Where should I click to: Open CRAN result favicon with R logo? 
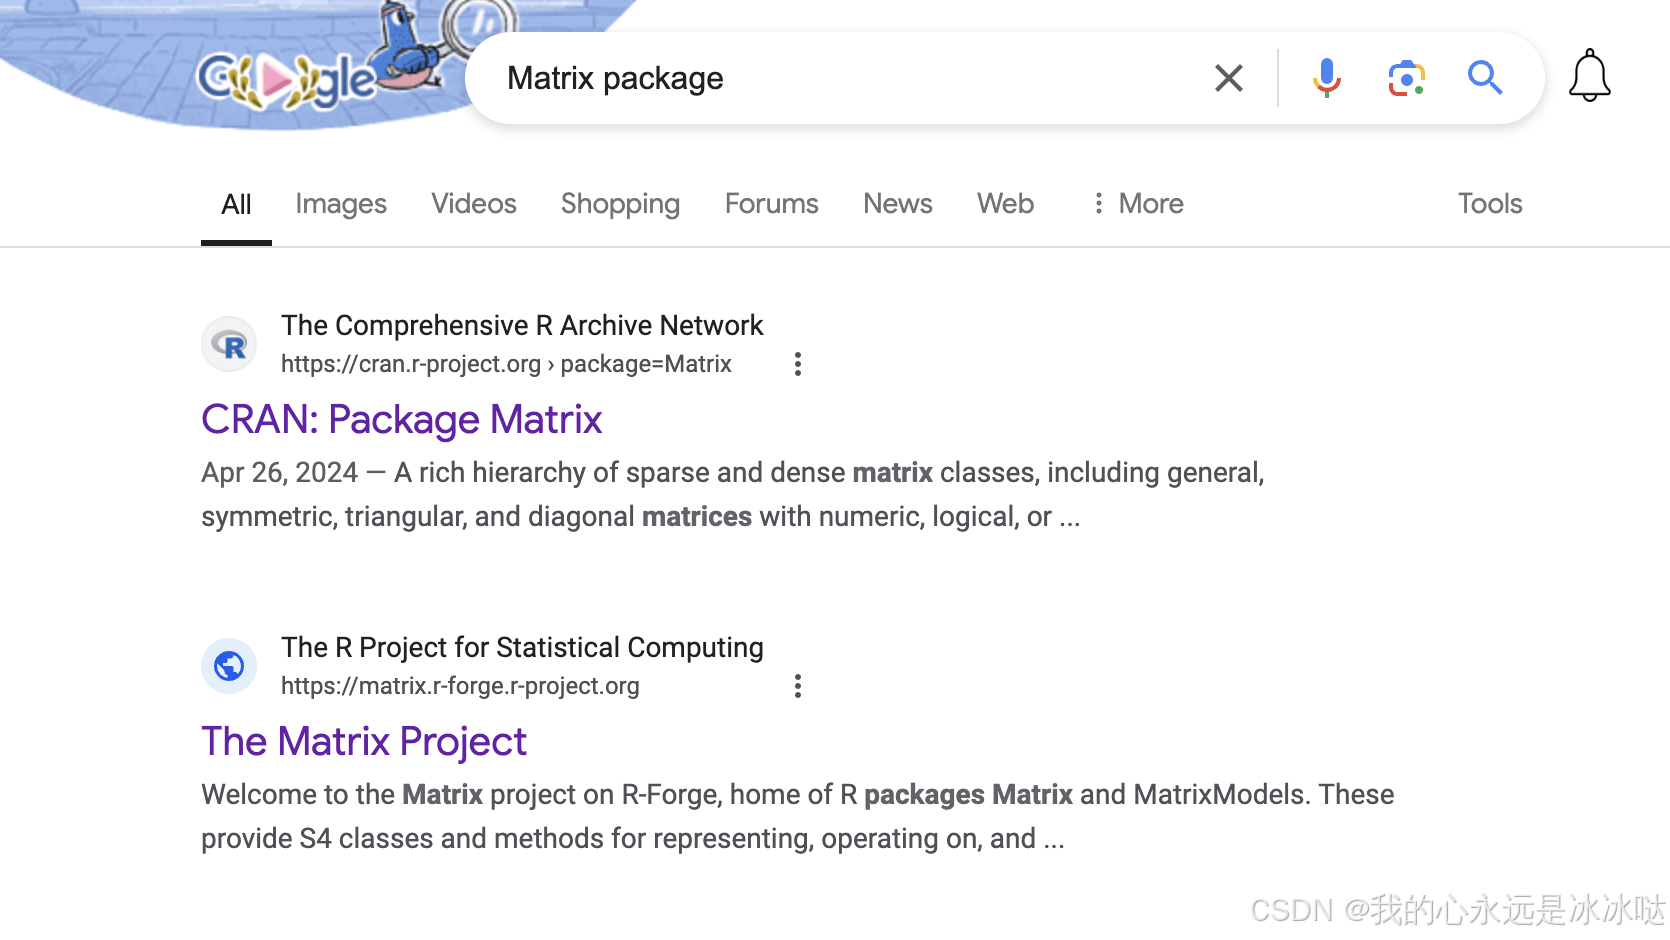(x=229, y=345)
